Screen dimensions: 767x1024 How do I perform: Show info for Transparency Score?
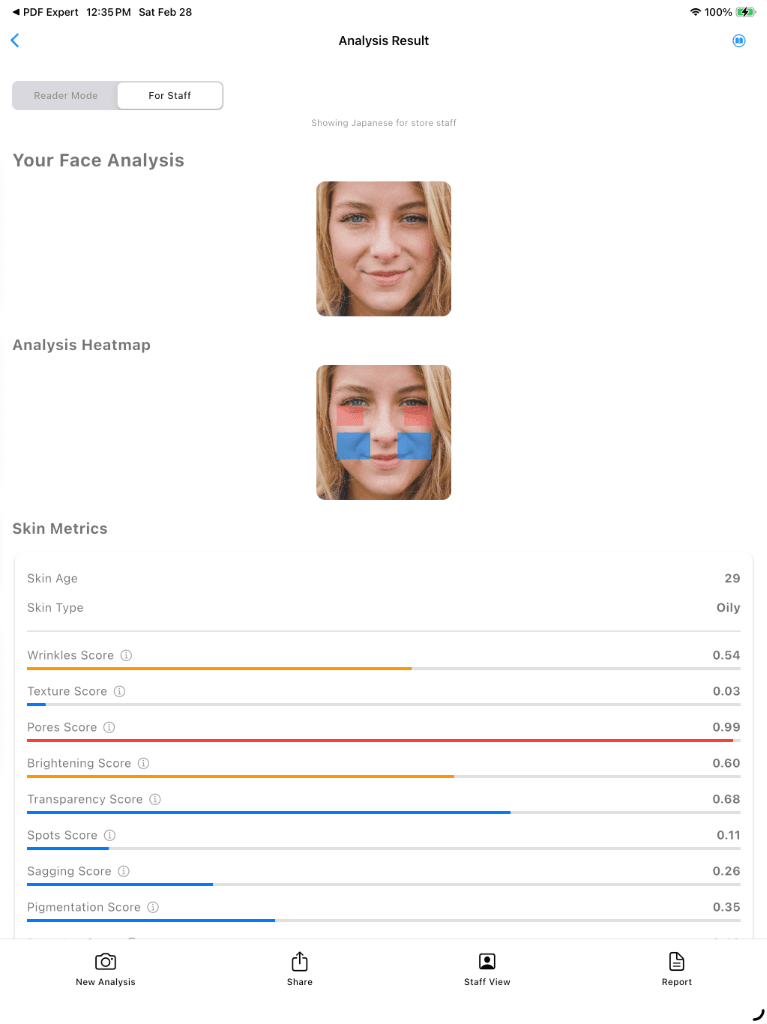pyautogui.click(x=155, y=800)
